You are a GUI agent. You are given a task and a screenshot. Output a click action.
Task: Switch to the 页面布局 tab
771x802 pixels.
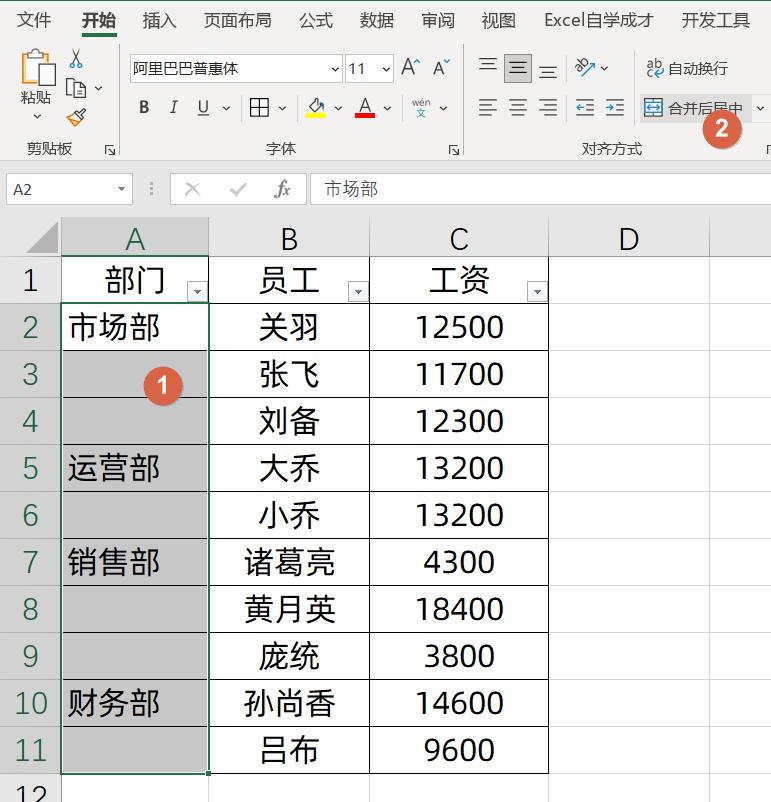click(237, 20)
